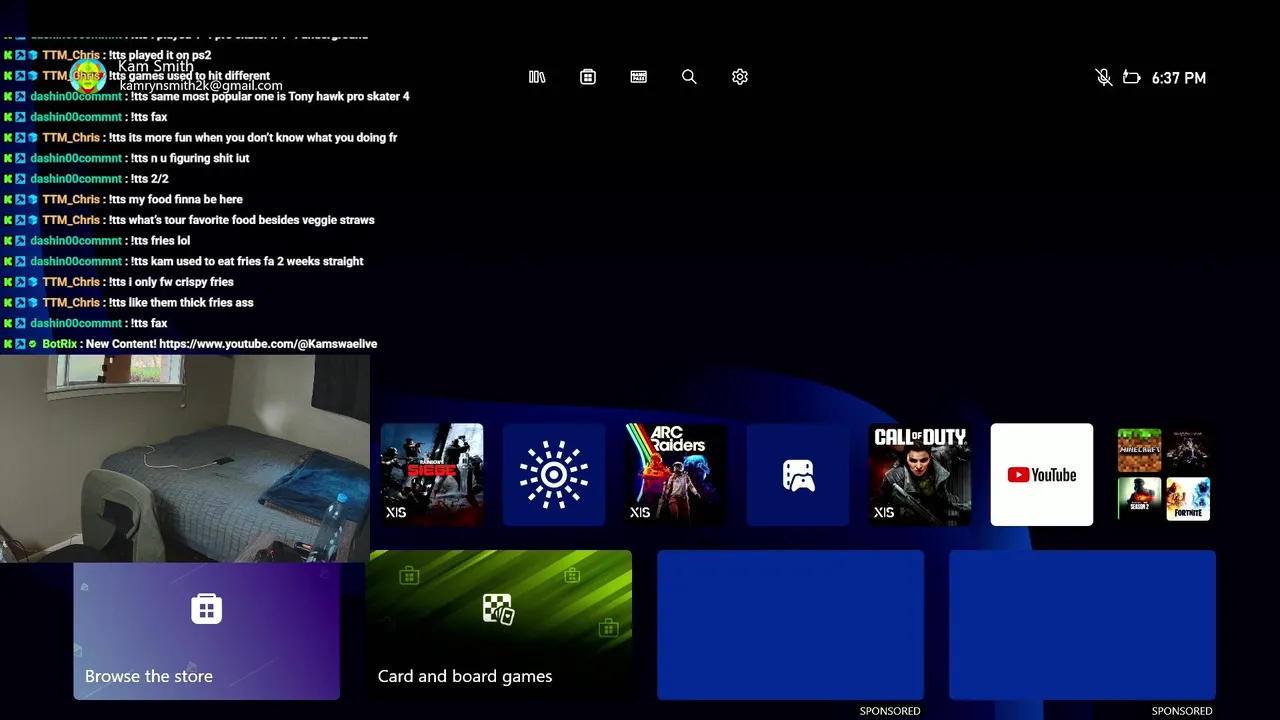This screenshot has width=1280, height=720.
Task: Click the cards icon on Card and board games
Action: [498, 608]
